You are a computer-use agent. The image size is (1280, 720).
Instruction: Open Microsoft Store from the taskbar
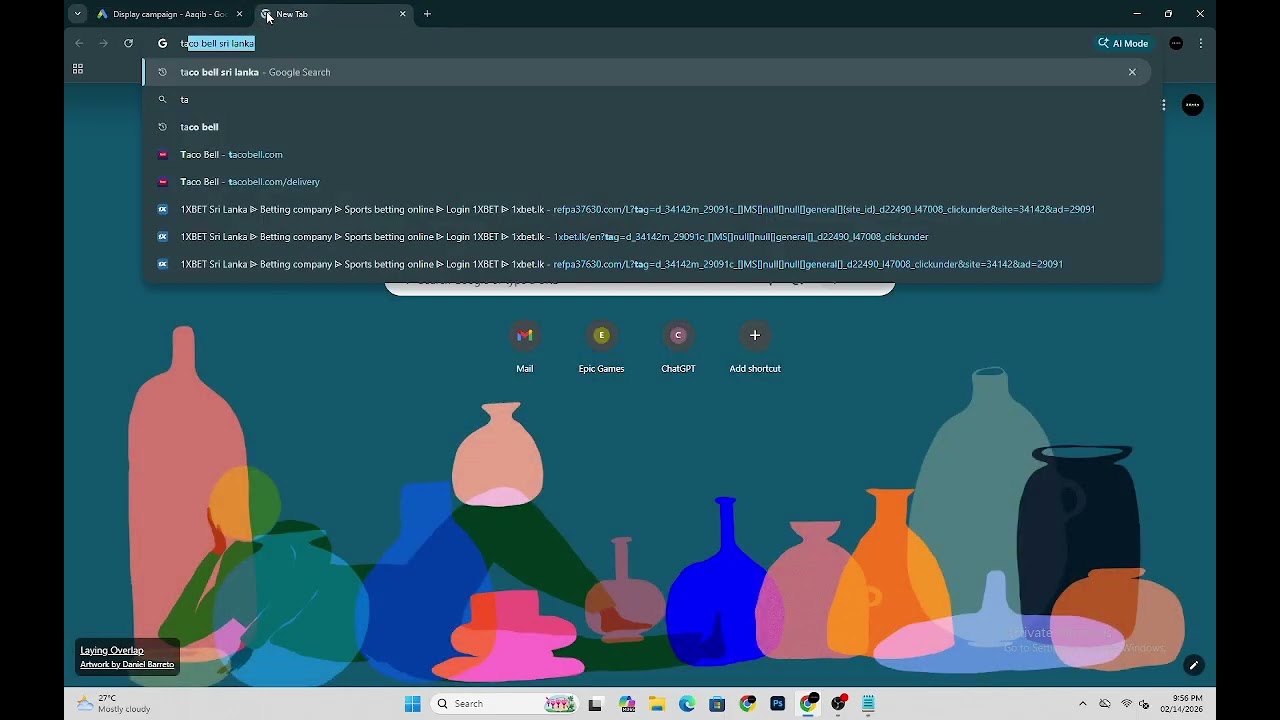(717, 704)
